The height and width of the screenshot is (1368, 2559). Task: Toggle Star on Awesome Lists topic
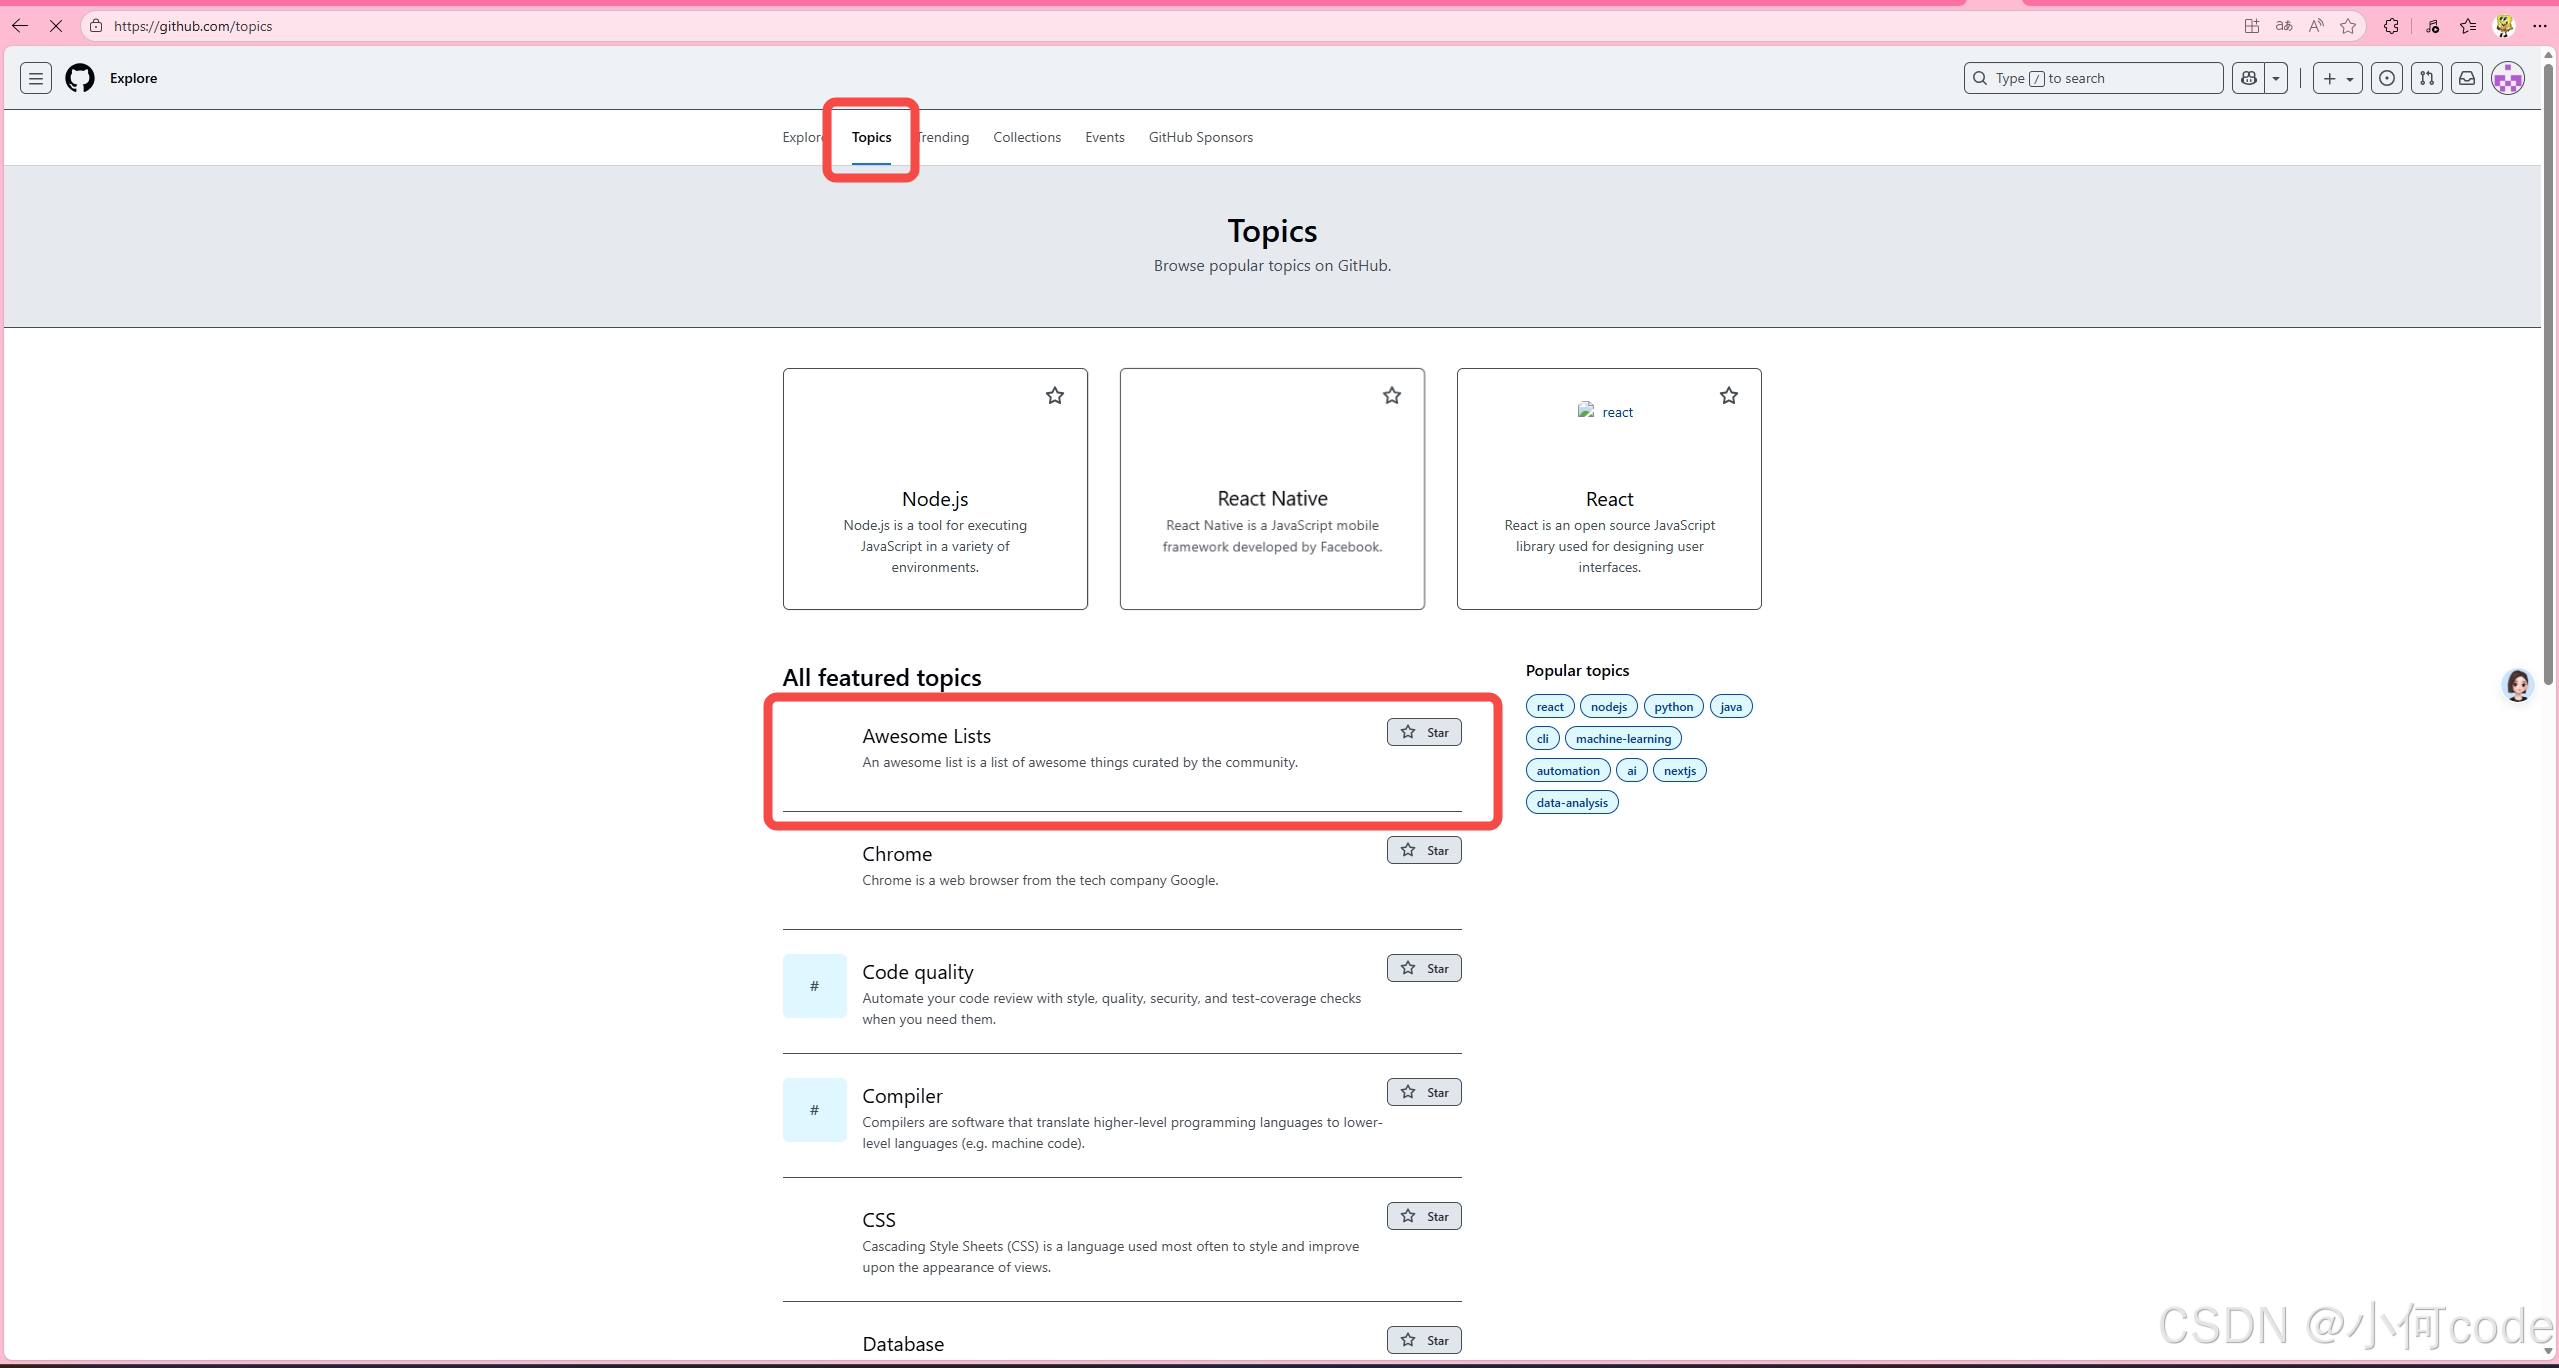coord(1423,732)
